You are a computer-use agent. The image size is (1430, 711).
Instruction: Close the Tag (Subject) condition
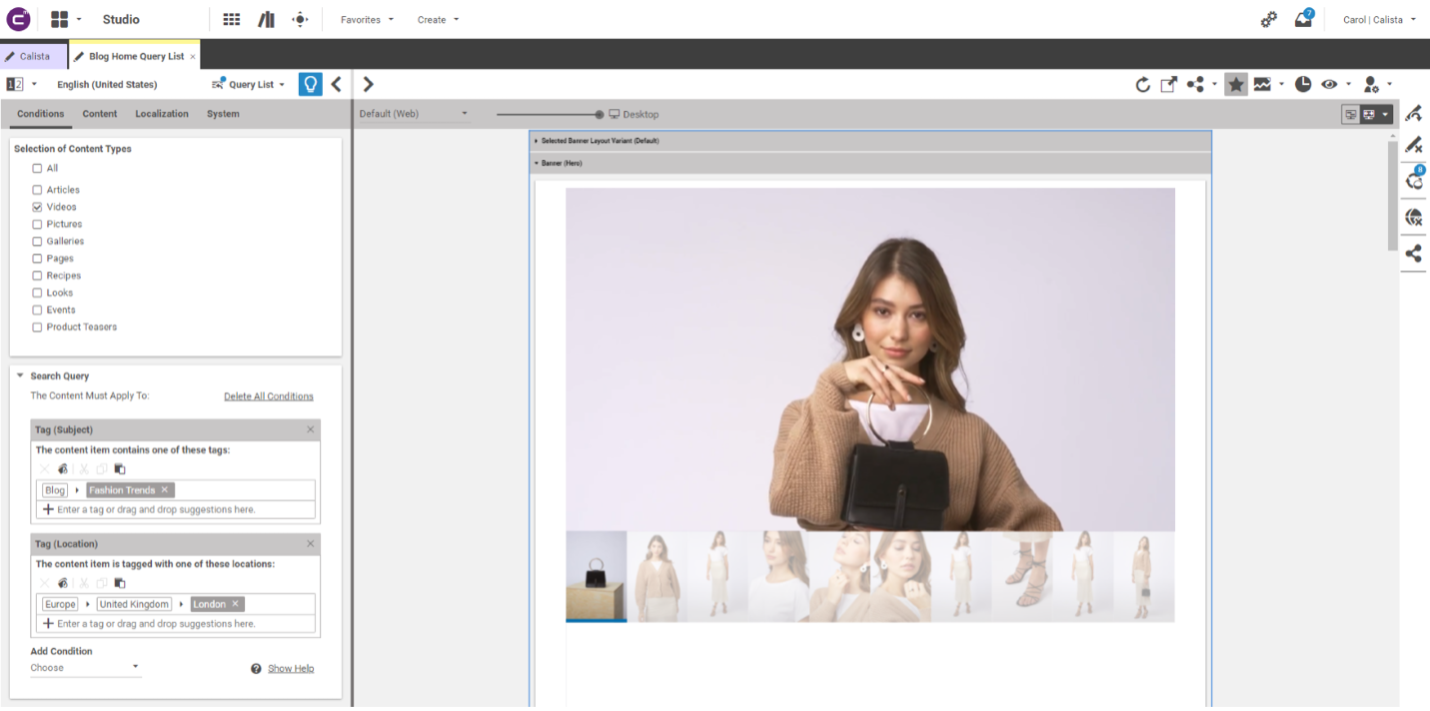click(310, 430)
